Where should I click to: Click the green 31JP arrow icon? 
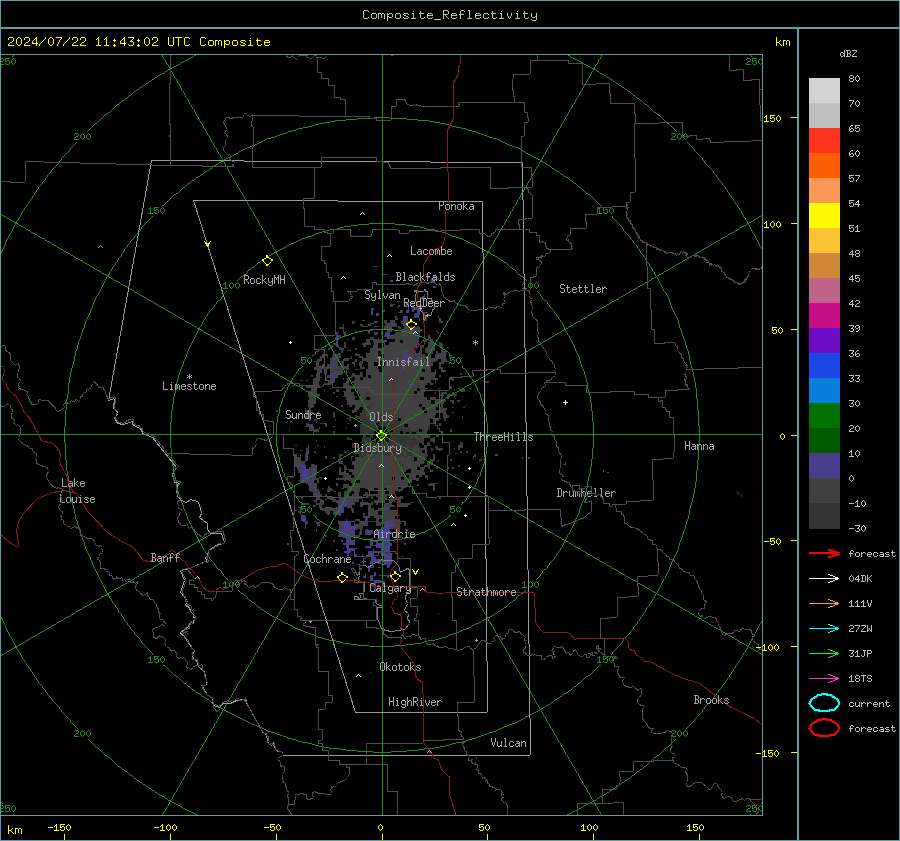[x=824, y=653]
